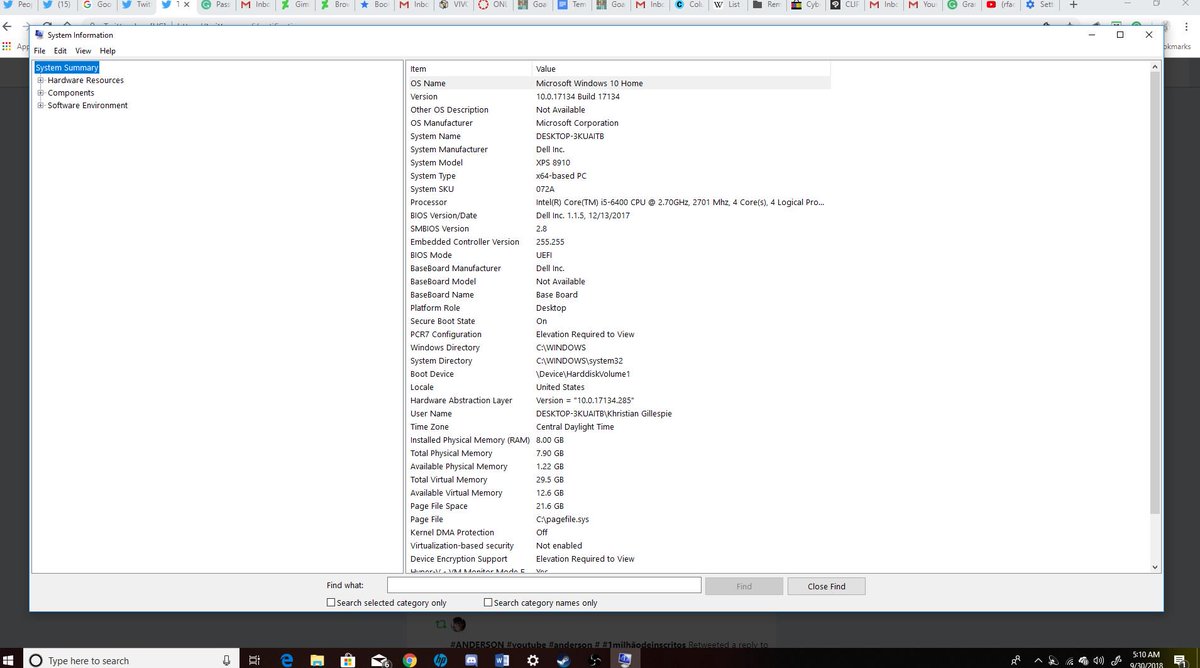This screenshot has height=668, width=1200.
Task: Select Hardware Resources label in tree
Action: (x=86, y=80)
